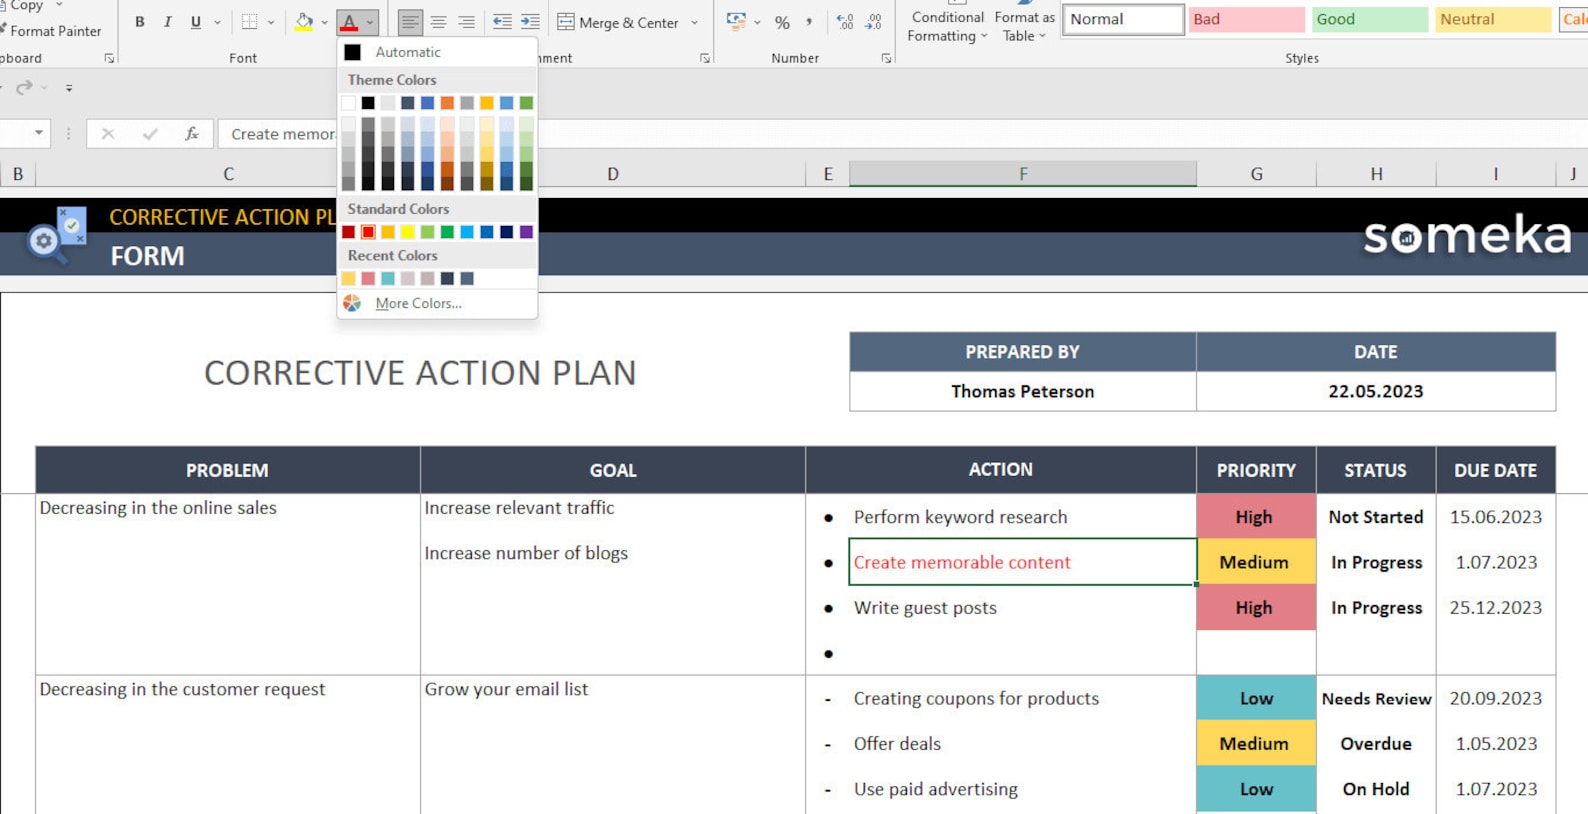
Task: Click the Borders icon
Action: pos(250,22)
